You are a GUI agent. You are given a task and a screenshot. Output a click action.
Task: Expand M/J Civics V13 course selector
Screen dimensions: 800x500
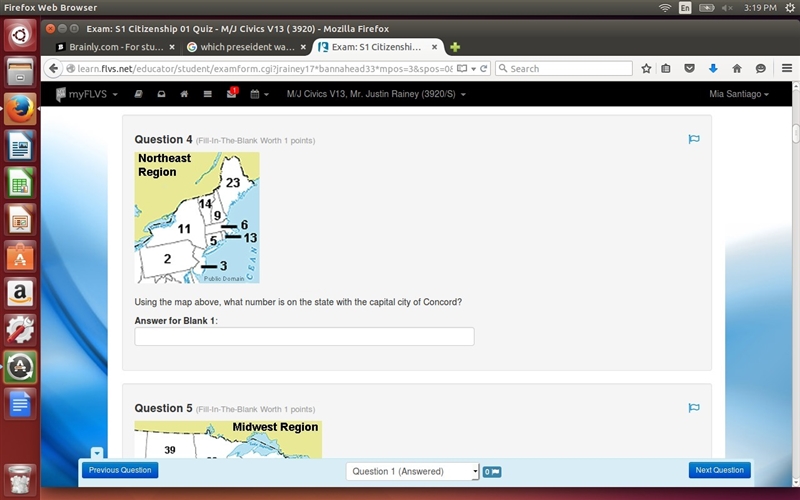click(376, 94)
